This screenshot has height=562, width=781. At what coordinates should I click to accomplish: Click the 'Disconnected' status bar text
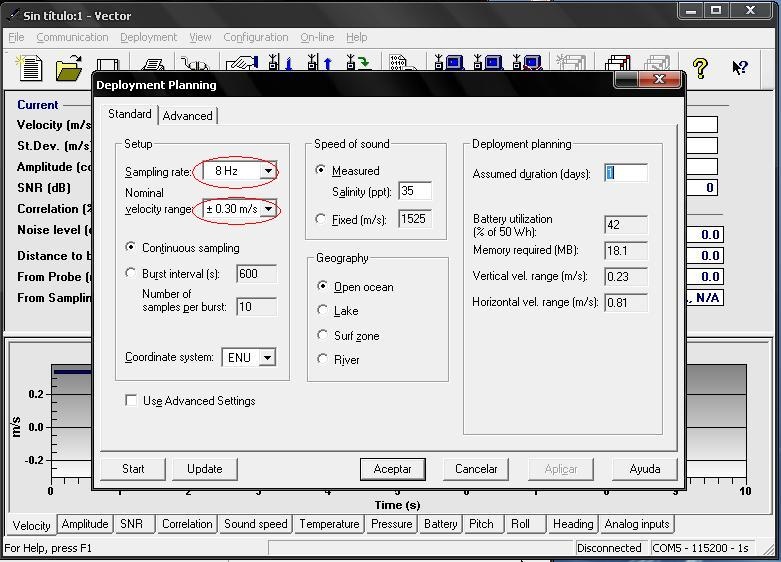609,548
